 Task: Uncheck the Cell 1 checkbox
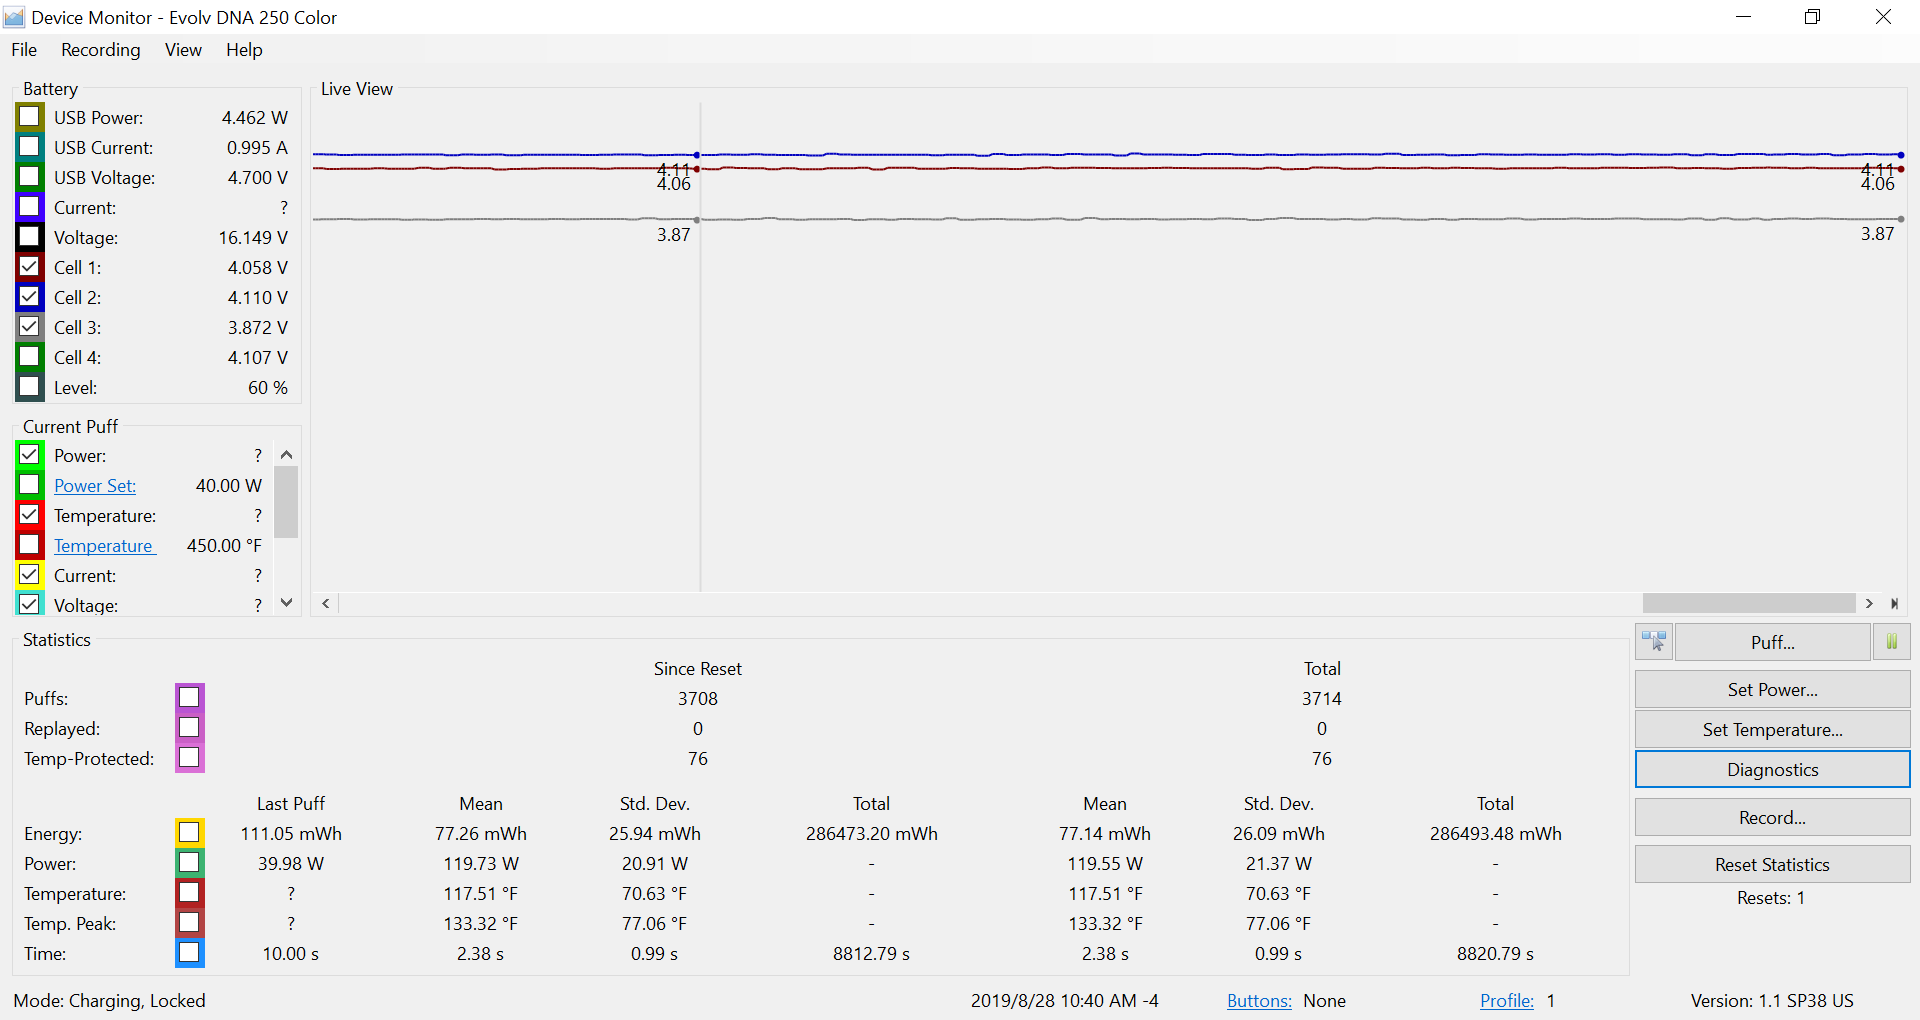coord(30,267)
